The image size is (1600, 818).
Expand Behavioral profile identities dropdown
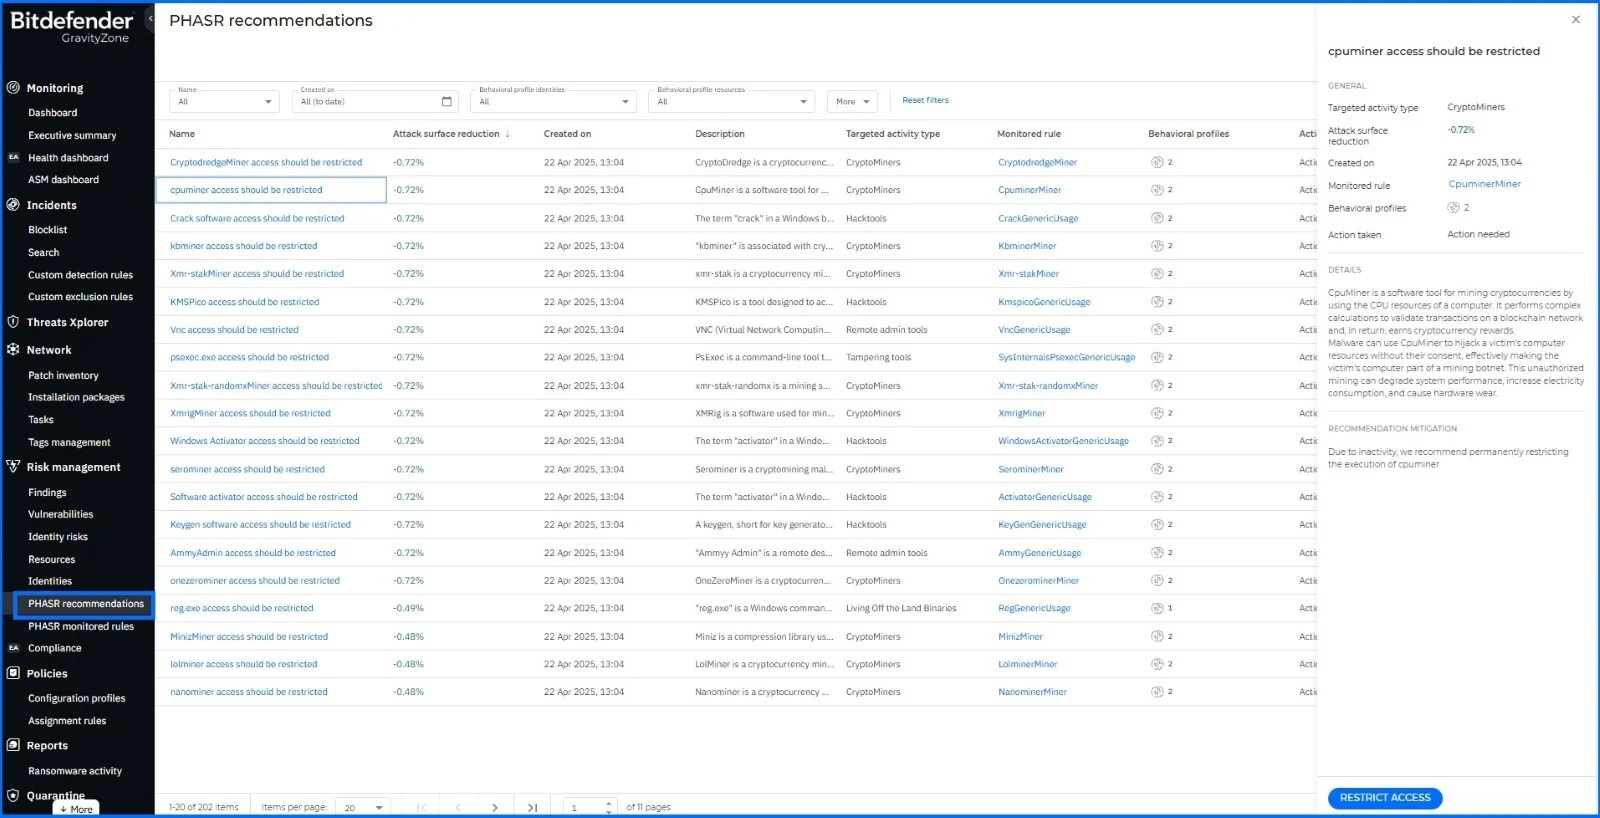(555, 102)
